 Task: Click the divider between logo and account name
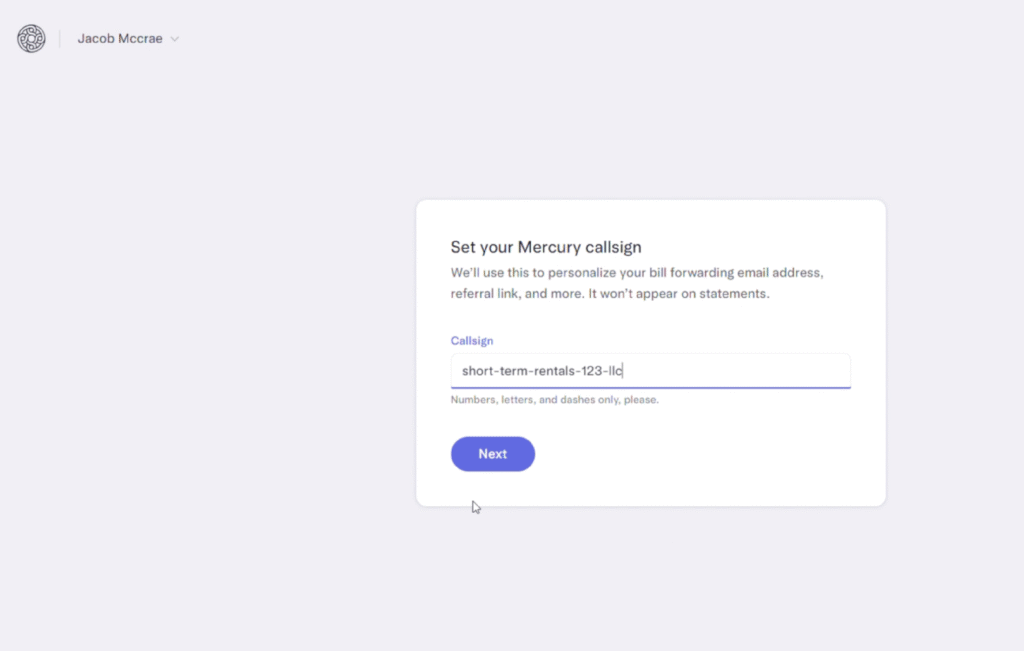click(x=60, y=39)
